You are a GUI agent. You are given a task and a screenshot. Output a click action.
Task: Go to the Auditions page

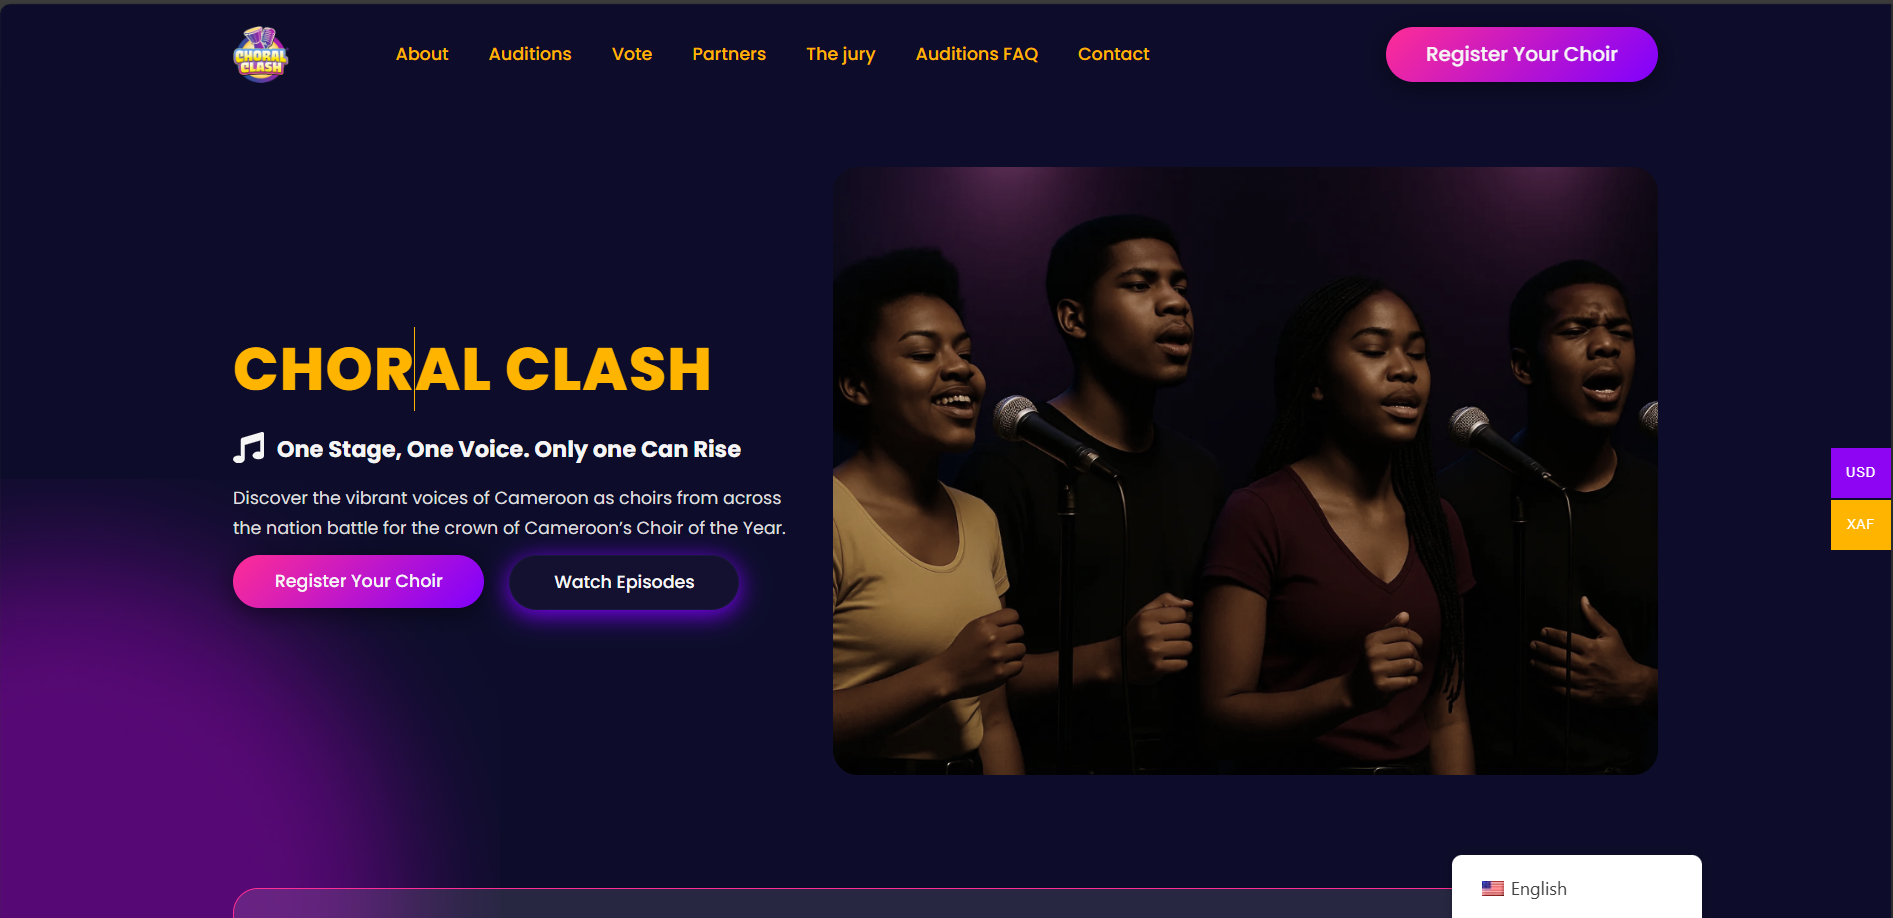pyautogui.click(x=530, y=54)
